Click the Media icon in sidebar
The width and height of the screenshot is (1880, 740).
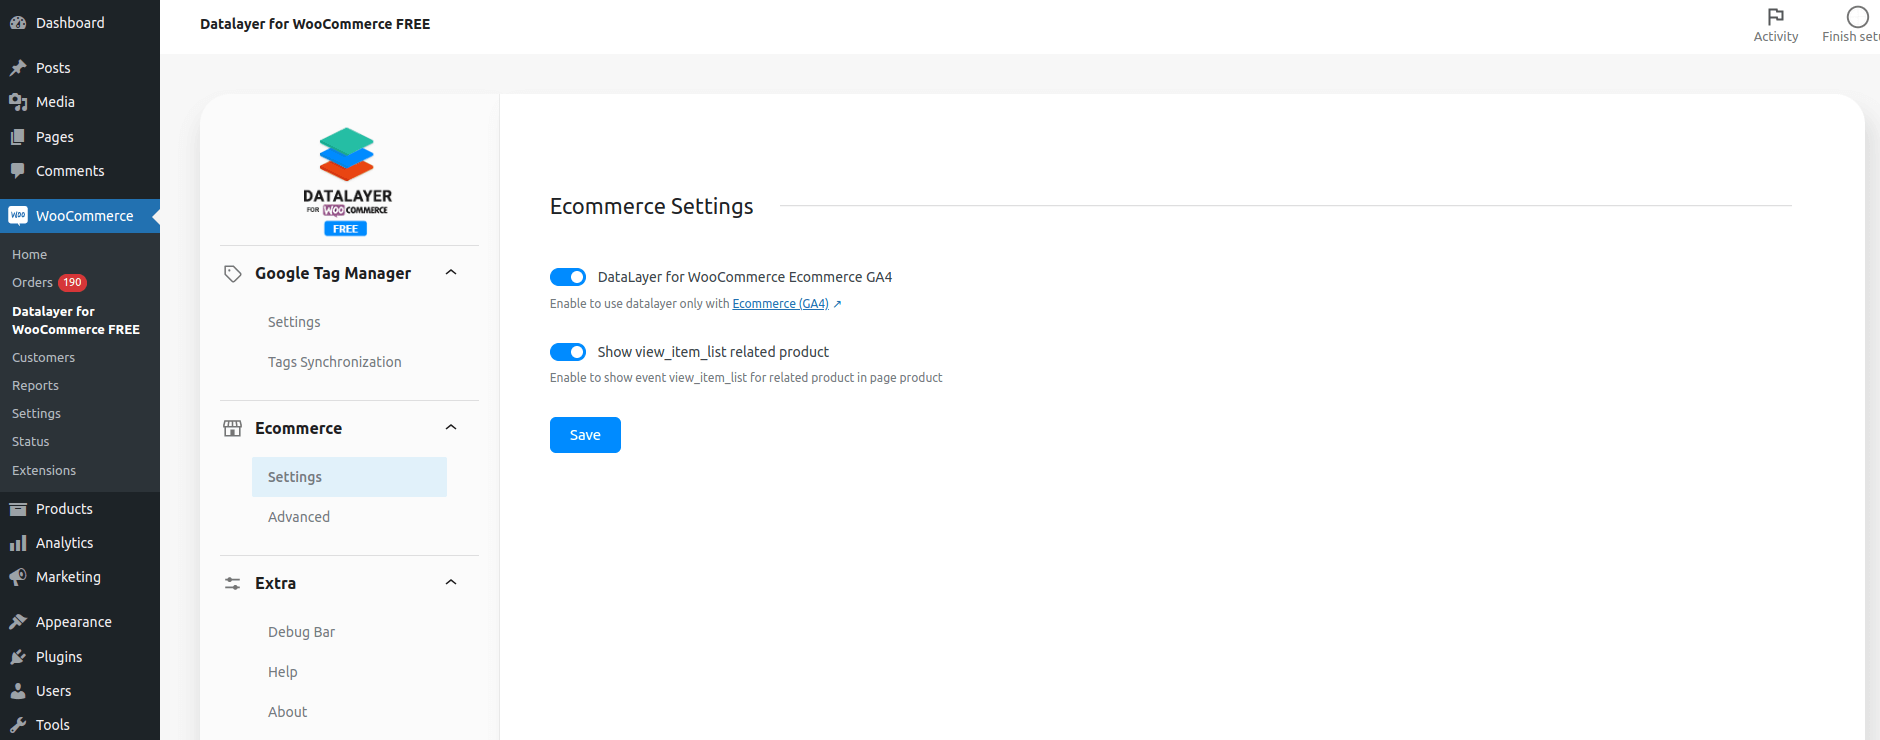tap(18, 102)
